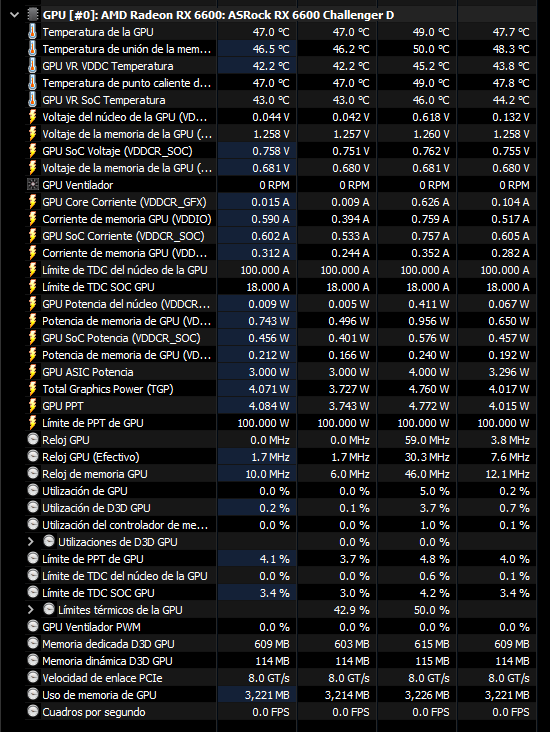Screen dimensions: 550x732
Task: Click thermometer icon for GPU VR VDDC Temperatura
Action: tap(32, 66)
